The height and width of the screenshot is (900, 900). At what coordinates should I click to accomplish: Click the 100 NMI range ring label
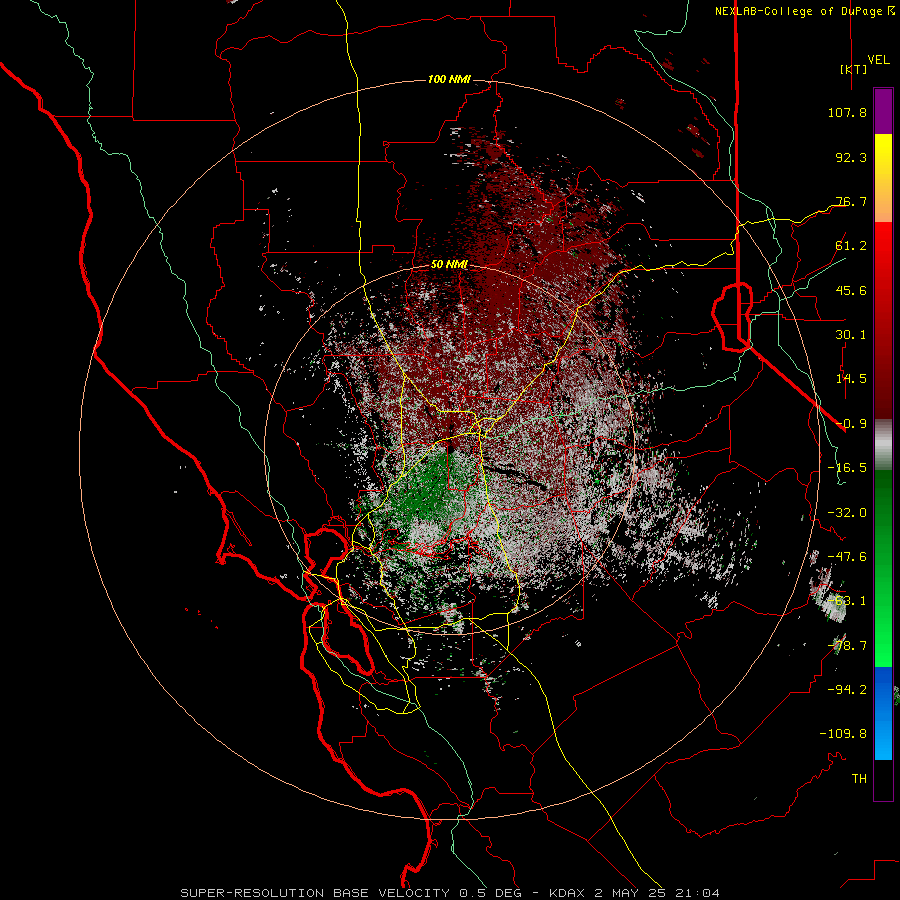(x=449, y=79)
